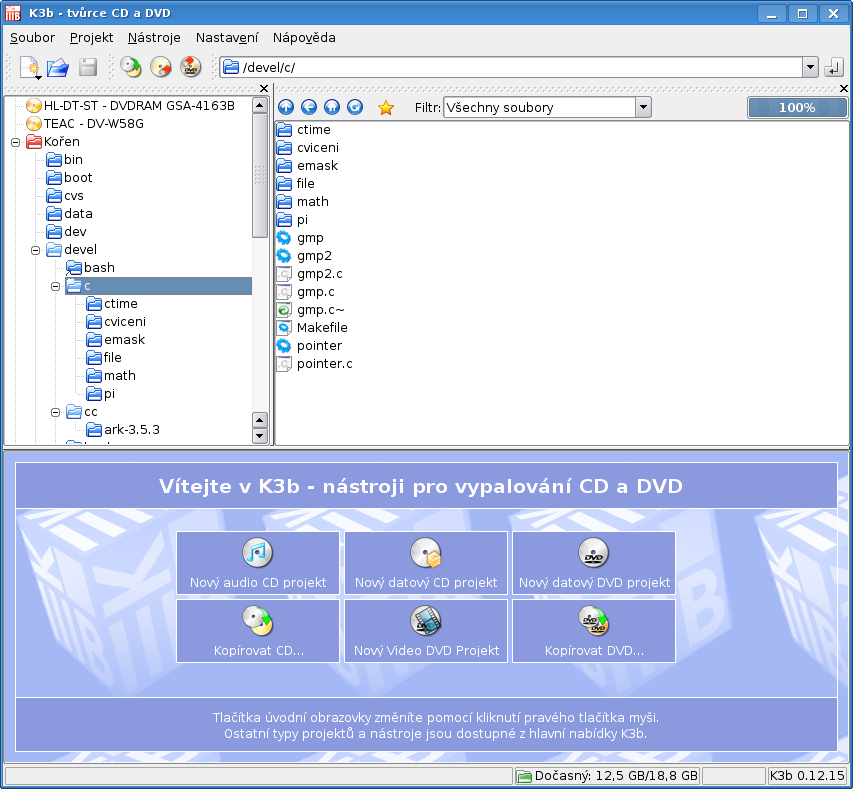The height and width of the screenshot is (789, 853).
Task: Click the Nový datový DVD projekt tile
Action: [594, 563]
